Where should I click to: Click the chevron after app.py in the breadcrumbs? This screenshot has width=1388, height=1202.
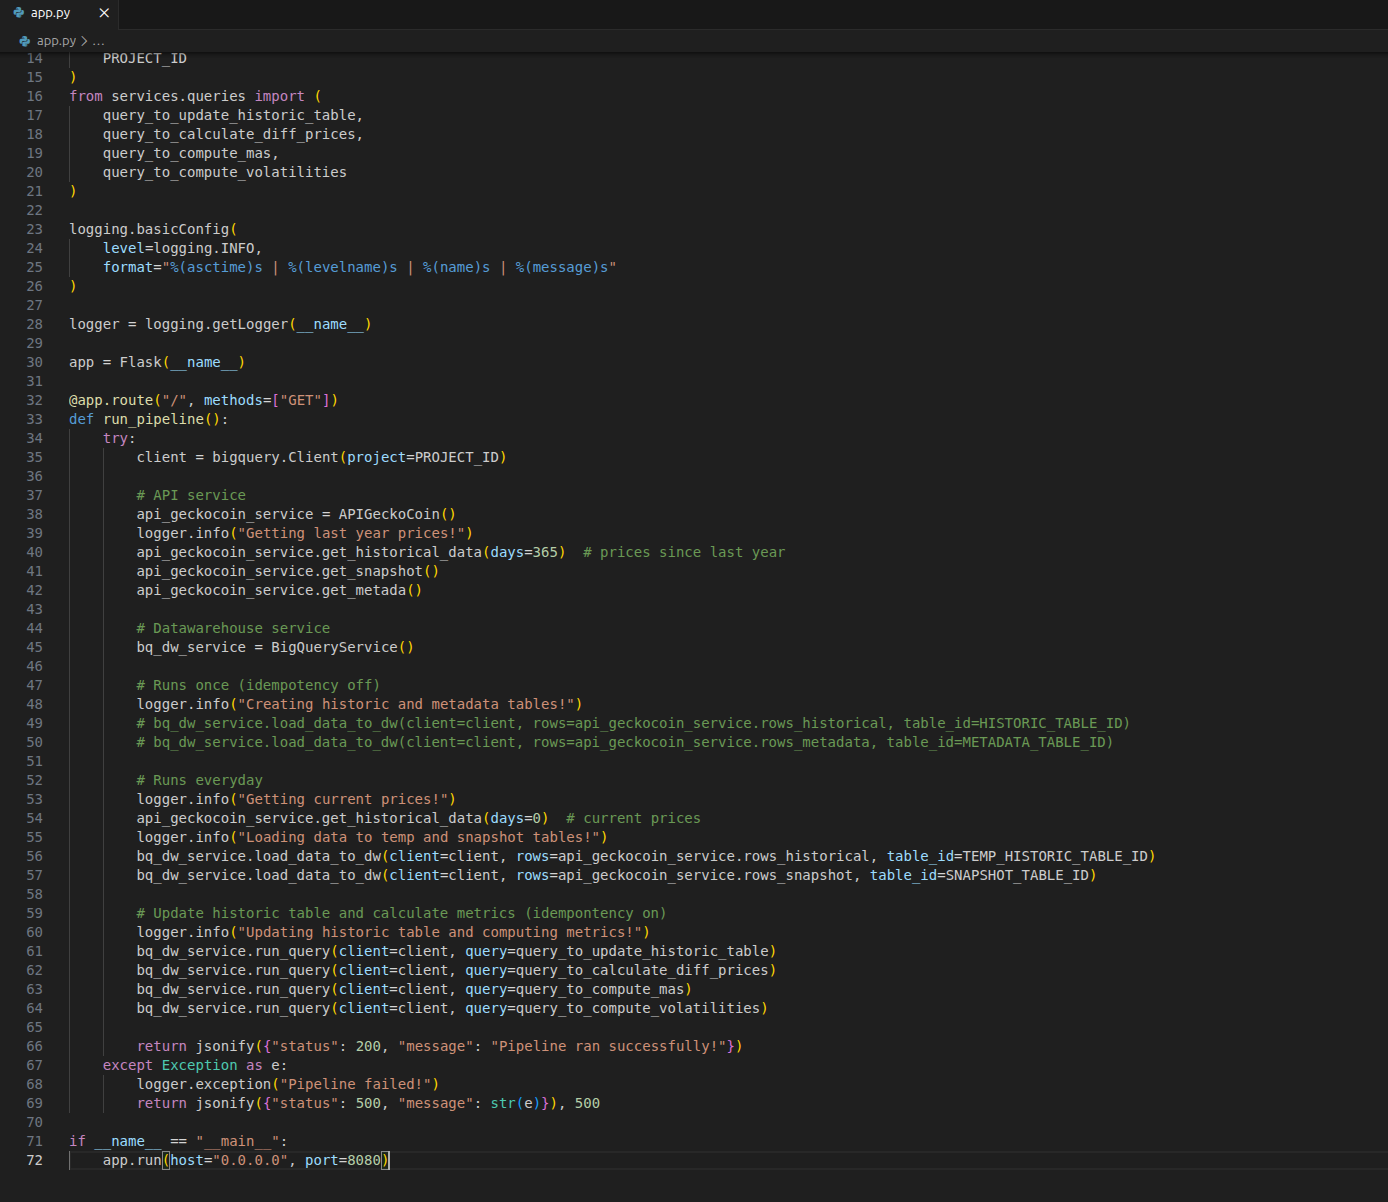[x=83, y=41]
